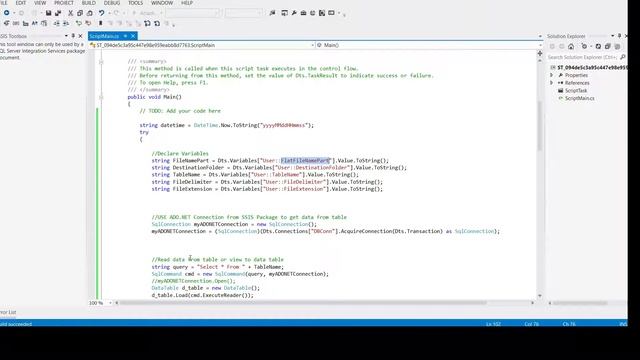Click the Save All icon
Viewport: 640px width, 360px height.
point(58,13)
